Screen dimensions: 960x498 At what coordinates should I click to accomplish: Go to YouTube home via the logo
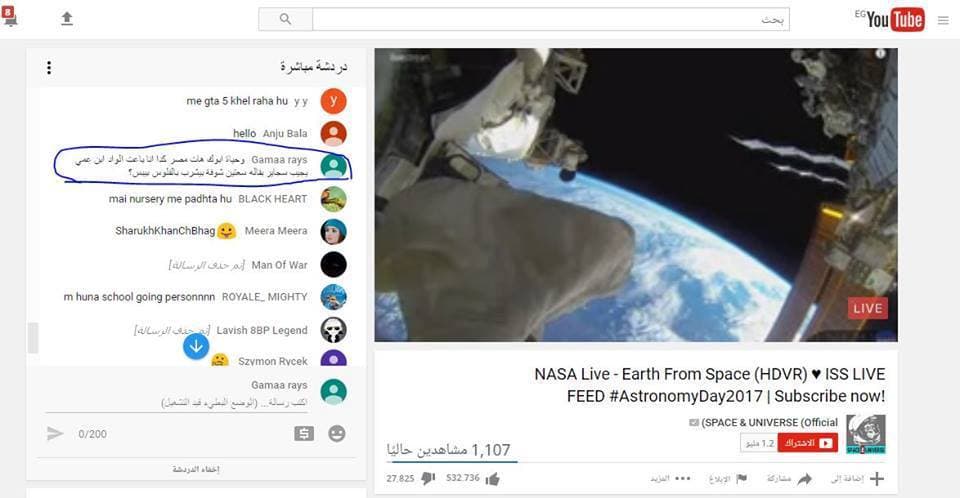click(x=895, y=20)
